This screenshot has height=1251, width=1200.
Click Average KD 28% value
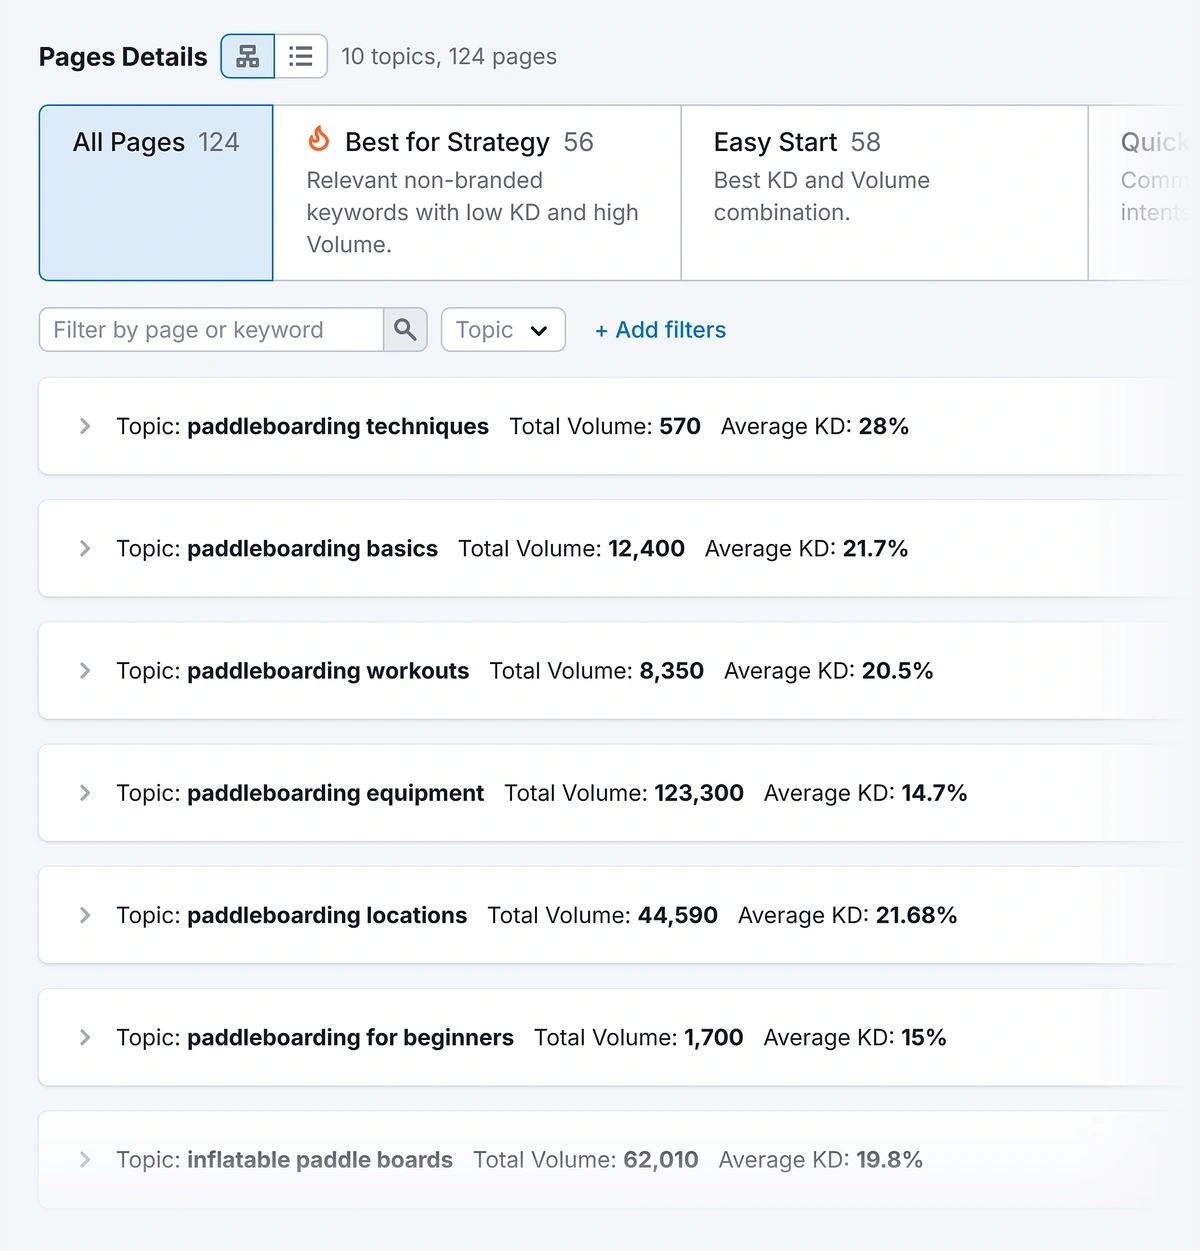884,426
